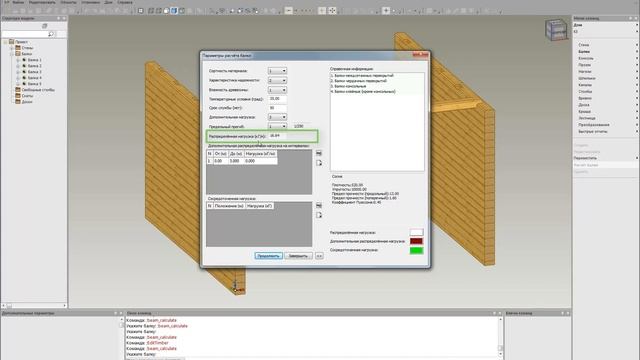The image size is (640, 360).
Task: Expand the walls folder in the tree
Action: tap(12, 48)
